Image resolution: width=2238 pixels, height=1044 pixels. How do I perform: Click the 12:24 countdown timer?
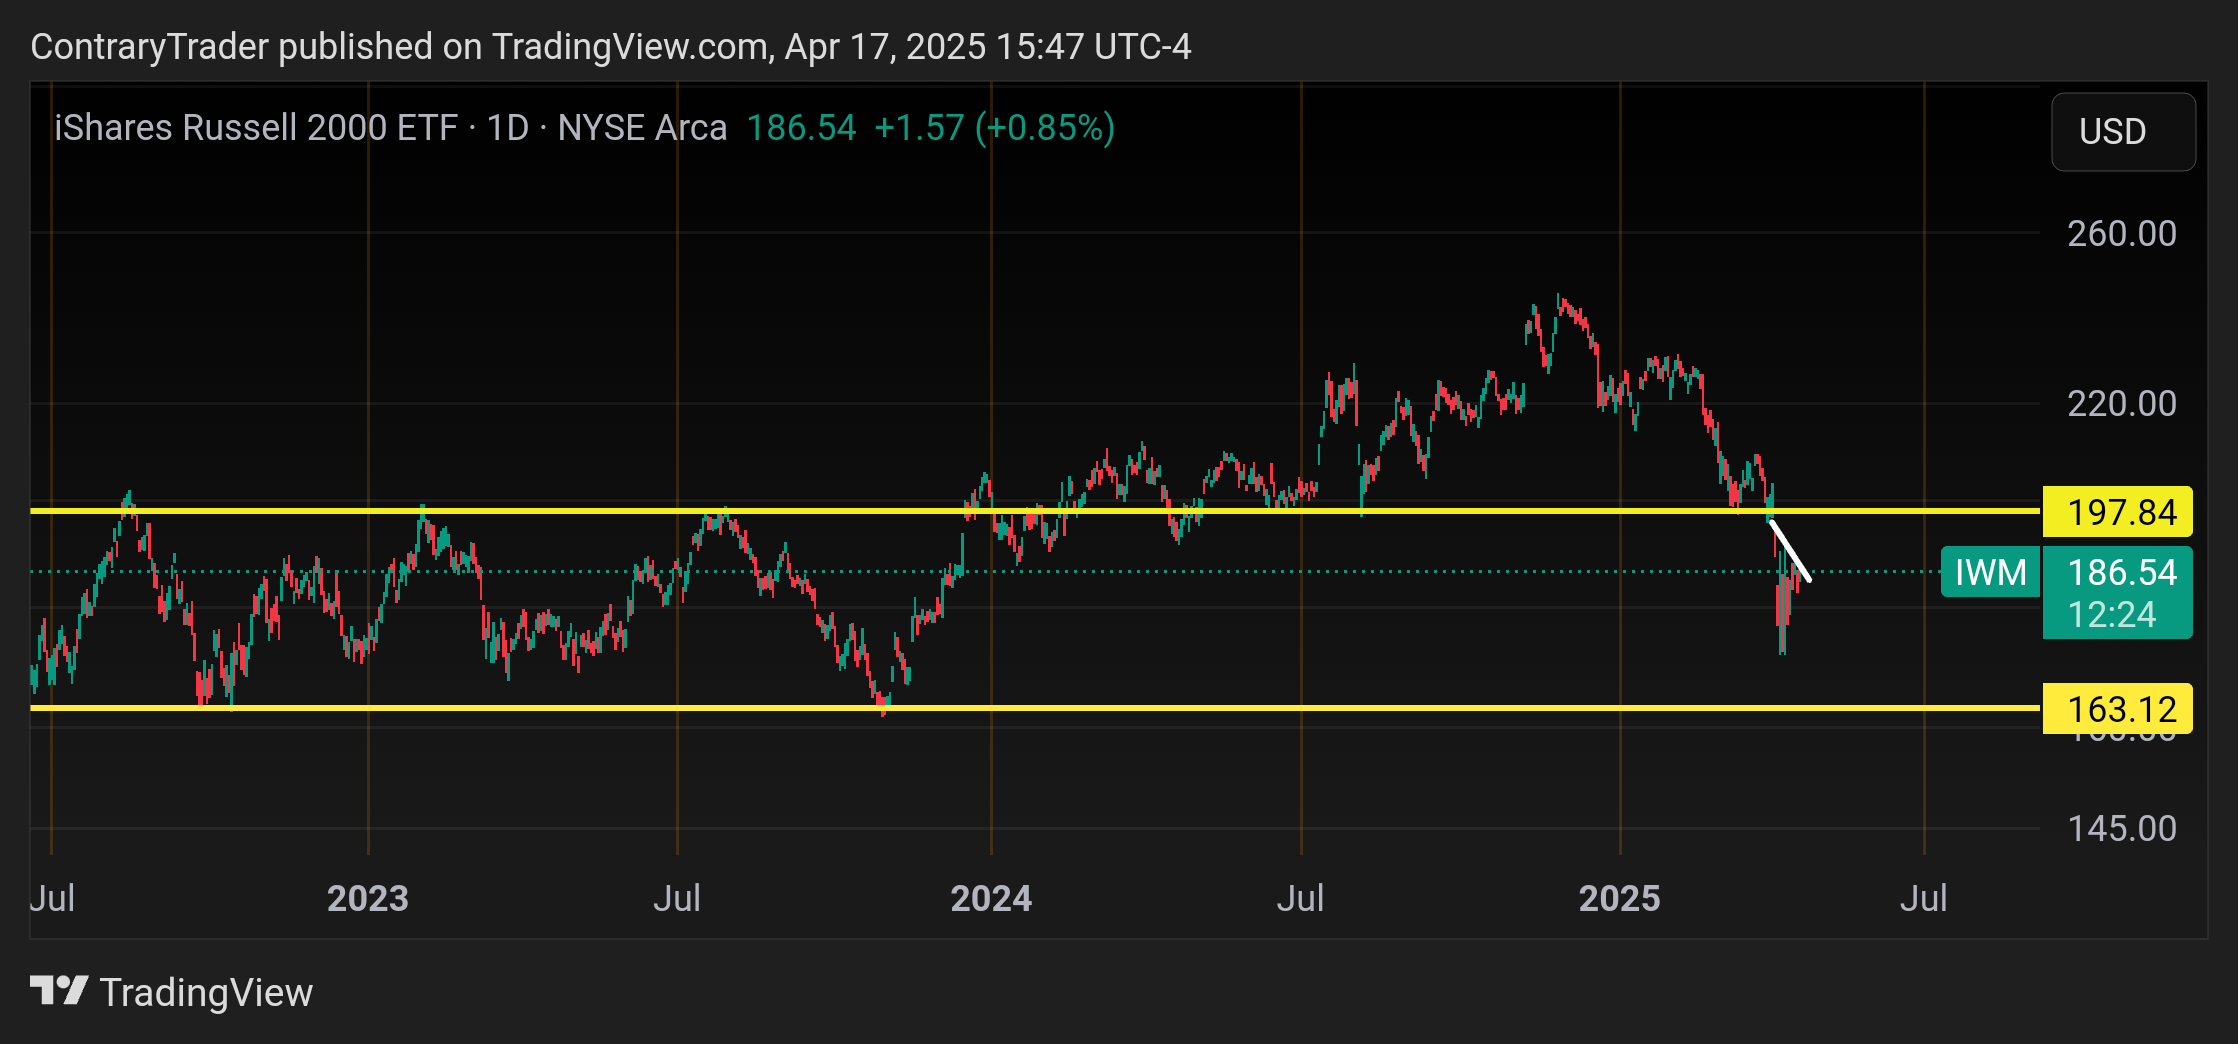pos(2111,615)
